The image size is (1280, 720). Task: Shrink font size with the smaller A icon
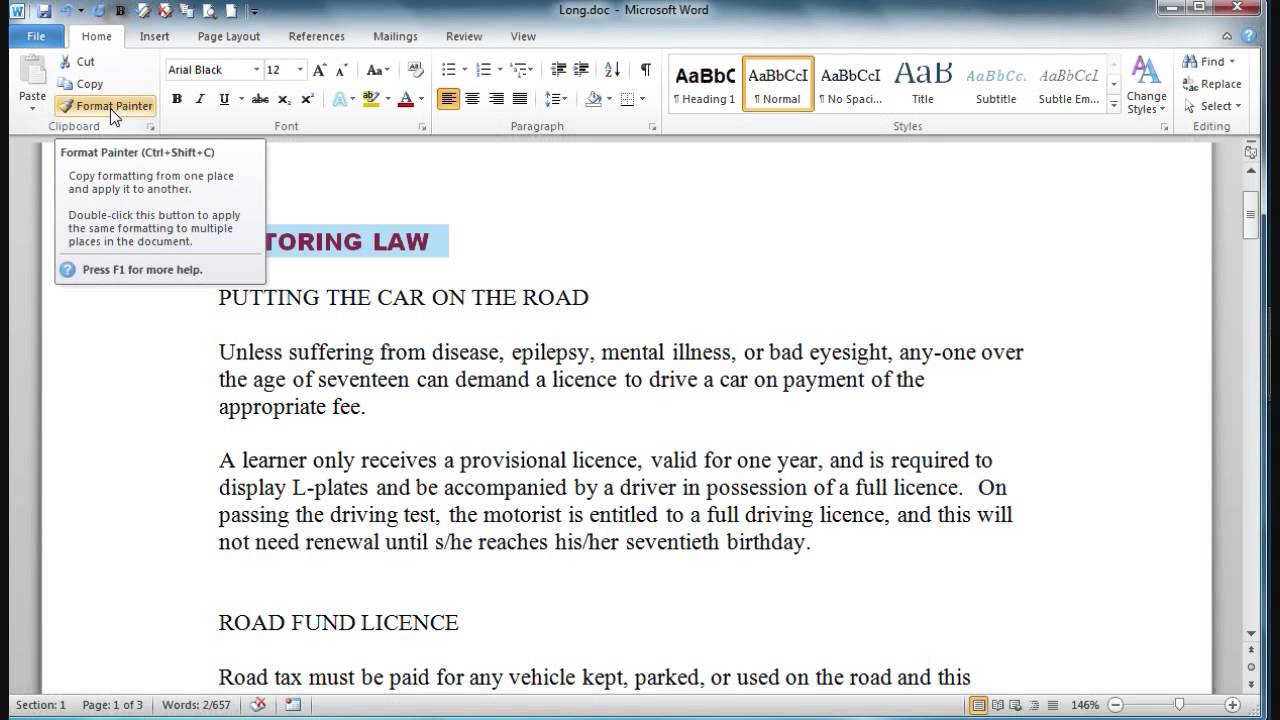coord(341,70)
